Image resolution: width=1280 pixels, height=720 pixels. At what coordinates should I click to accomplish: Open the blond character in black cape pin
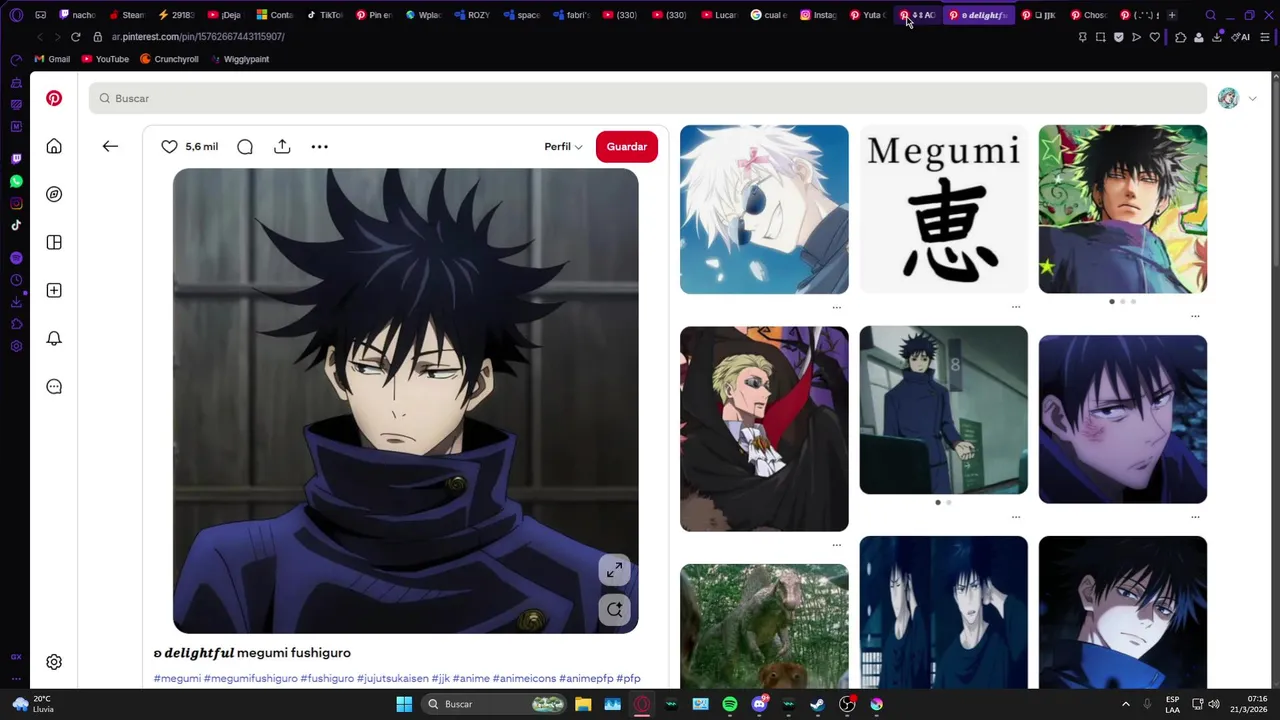point(764,429)
